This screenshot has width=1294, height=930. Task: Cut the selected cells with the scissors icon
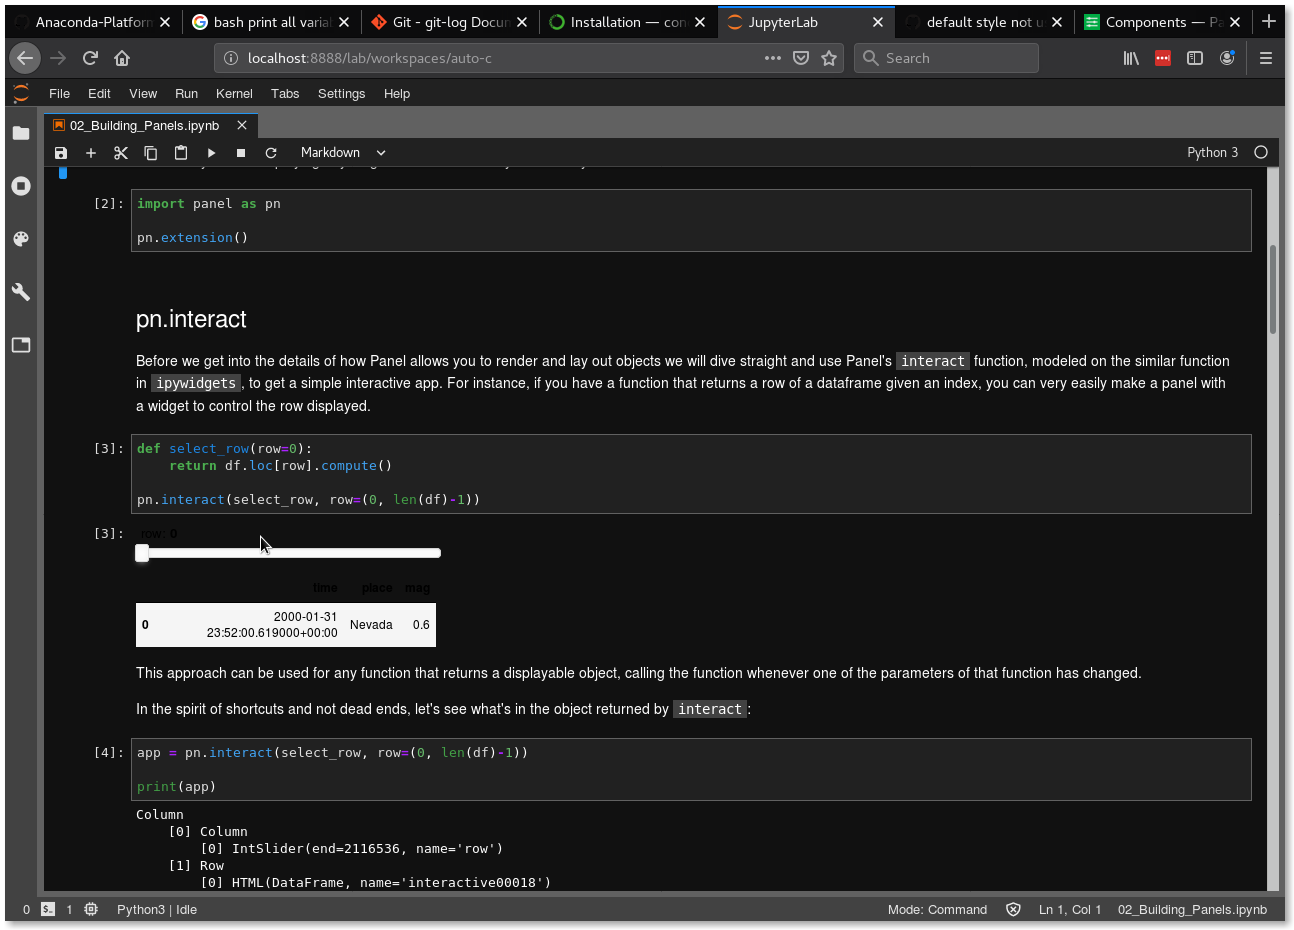pos(121,152)
